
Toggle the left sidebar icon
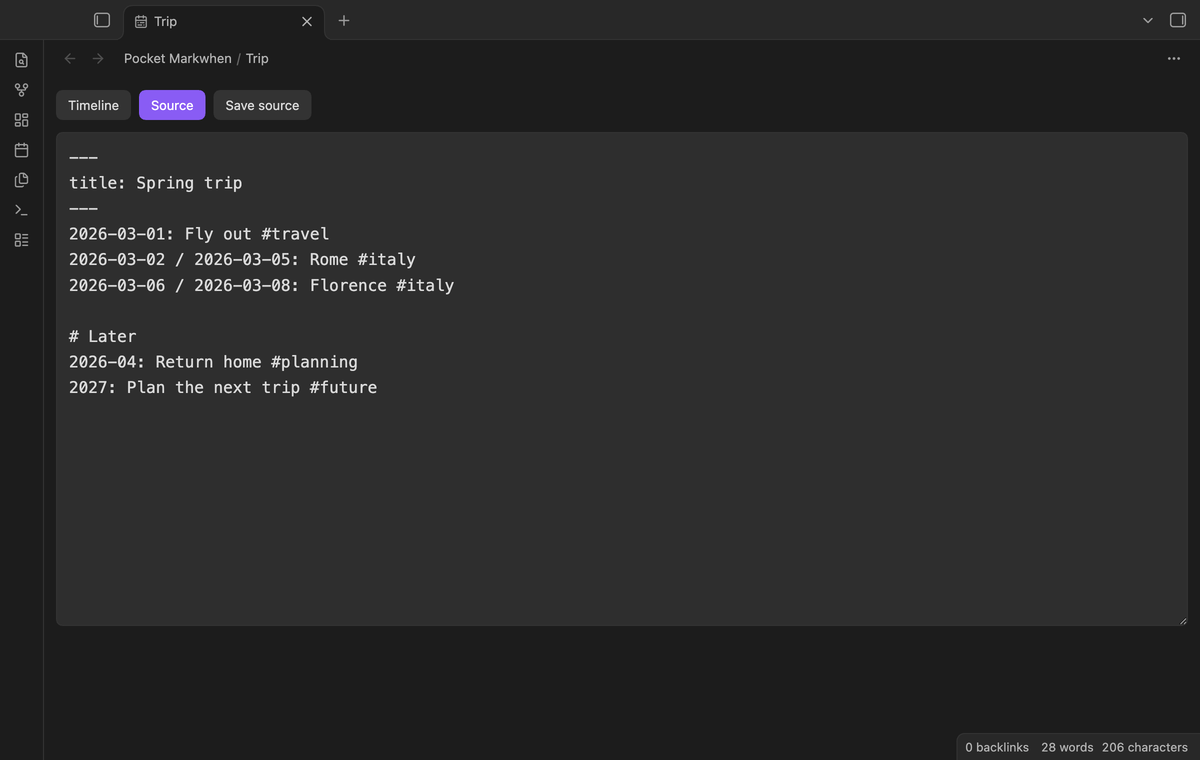101,20
